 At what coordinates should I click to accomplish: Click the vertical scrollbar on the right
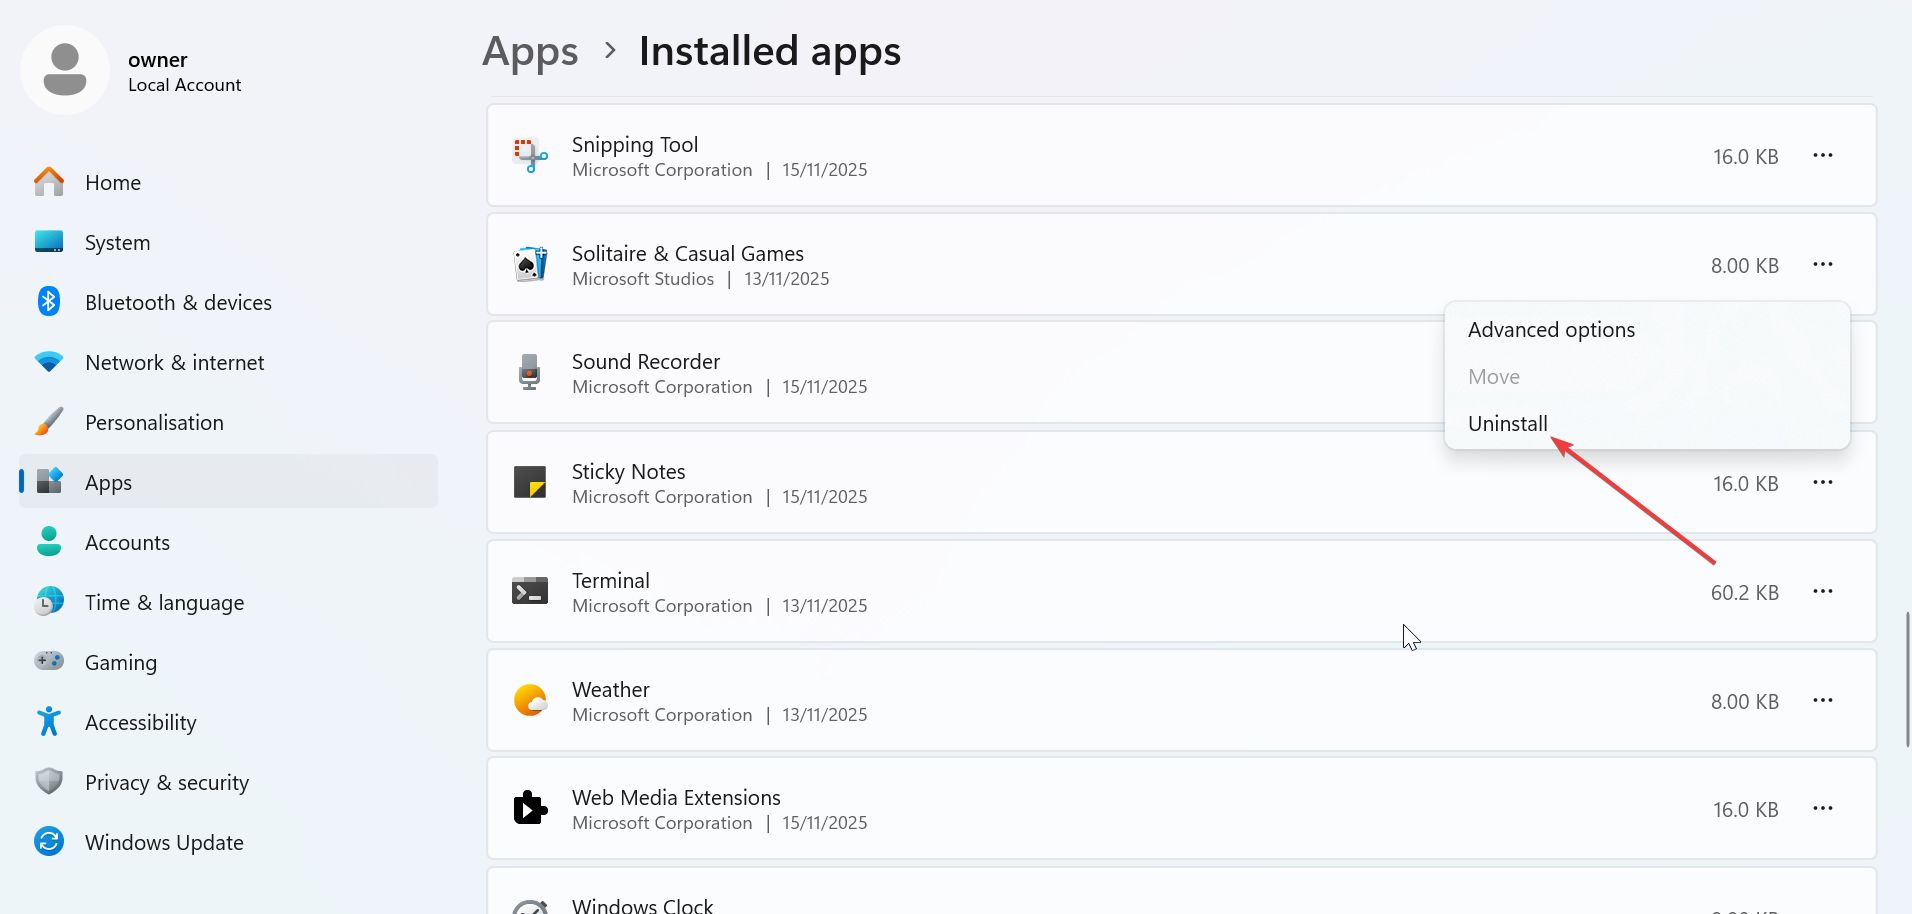point(1907,680)
